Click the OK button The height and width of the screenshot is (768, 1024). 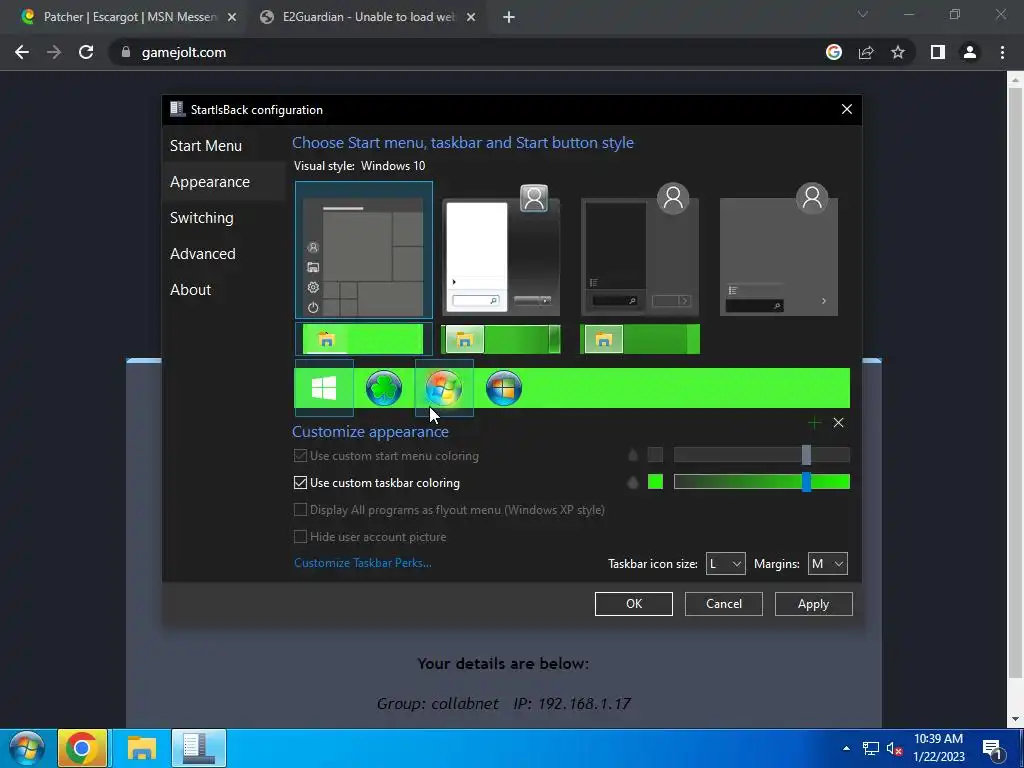[x=633, y=604]
